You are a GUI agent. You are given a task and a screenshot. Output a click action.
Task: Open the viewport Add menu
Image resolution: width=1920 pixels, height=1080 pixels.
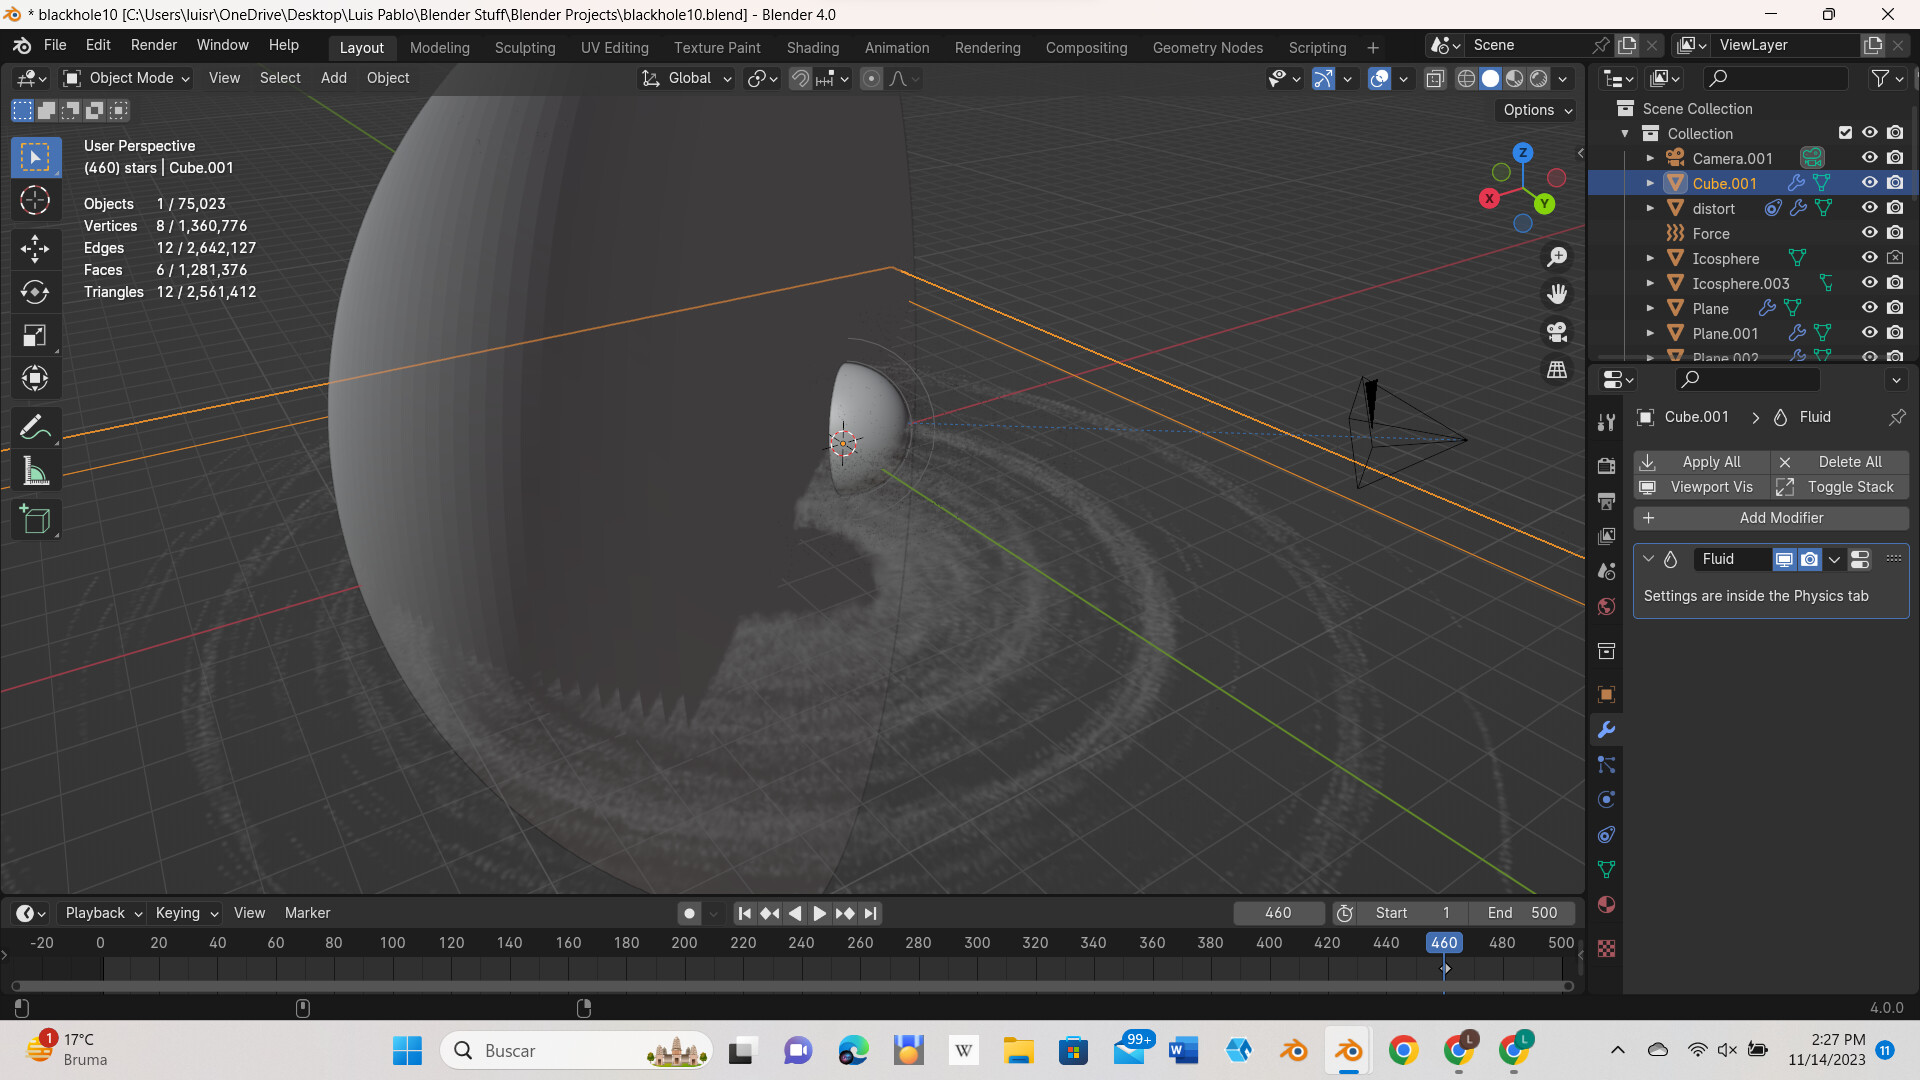[x=333, y=78]
